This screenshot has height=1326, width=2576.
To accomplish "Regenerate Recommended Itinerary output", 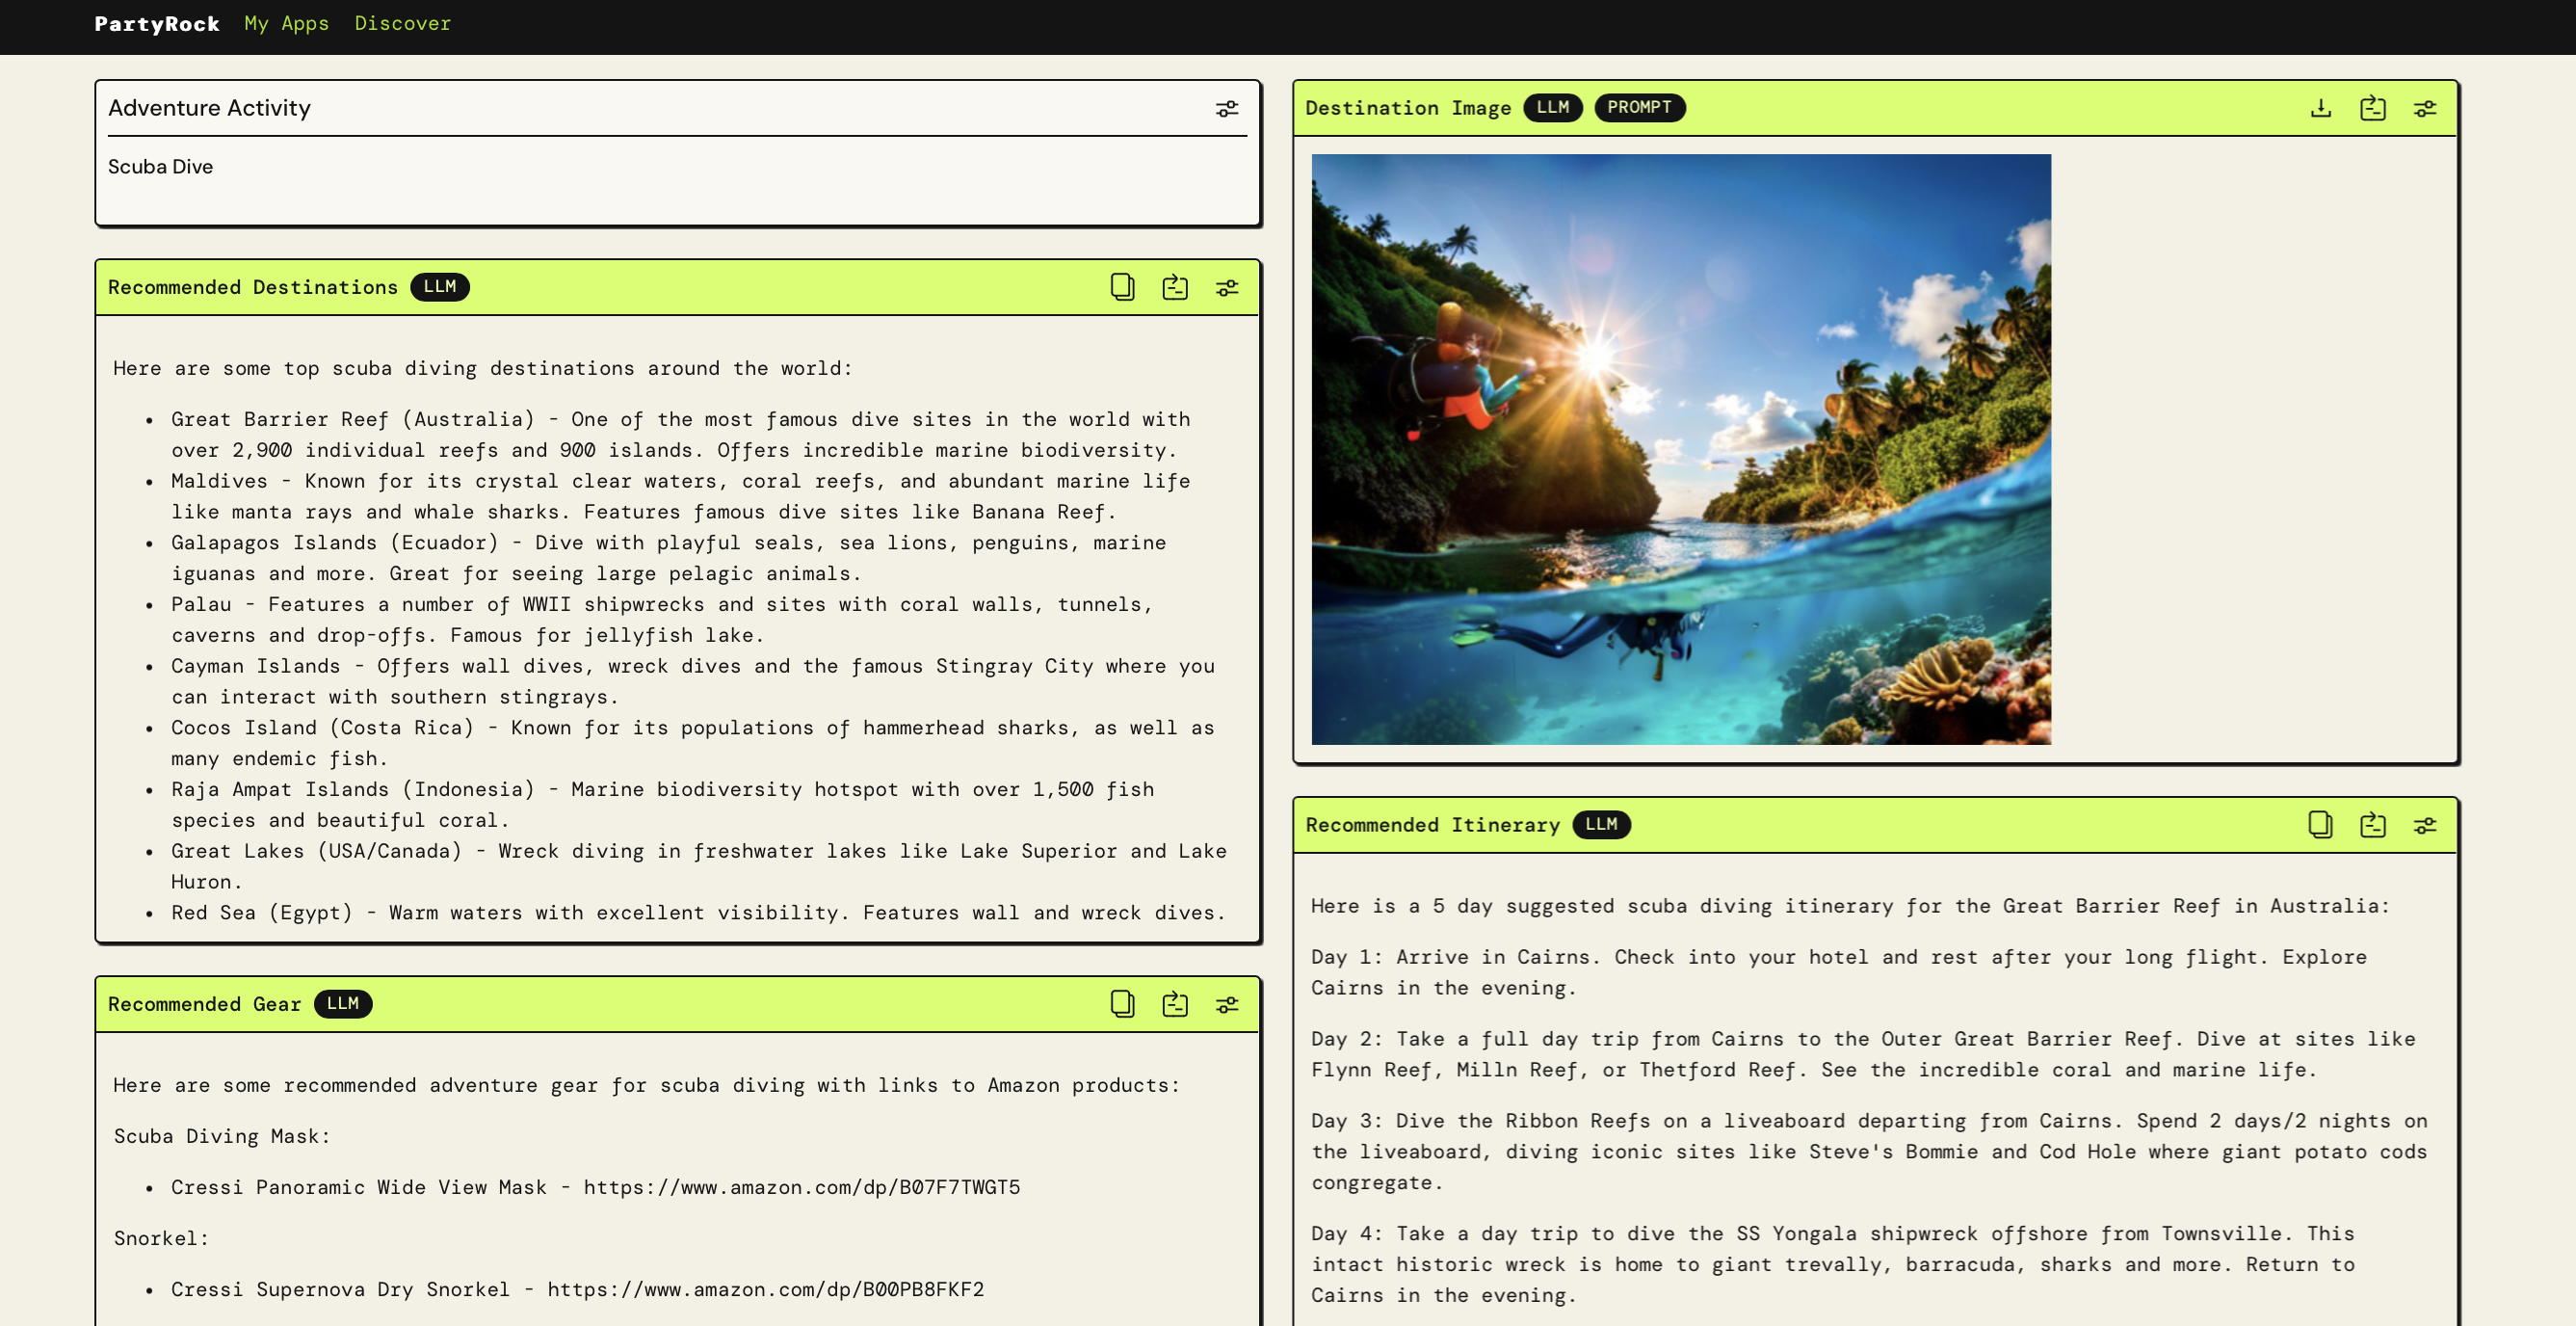I will (x=2372, y=825).
